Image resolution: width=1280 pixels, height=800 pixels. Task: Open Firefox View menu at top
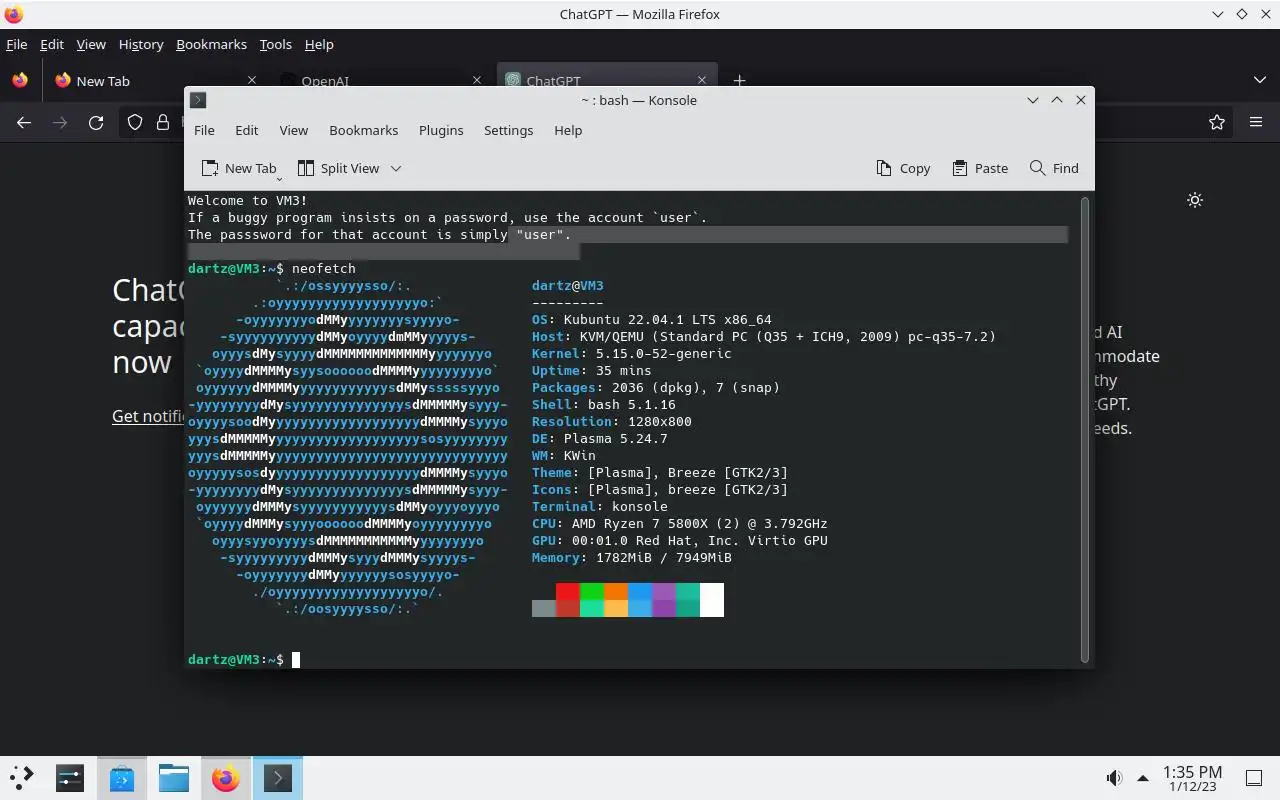click(x=91, y=44)
